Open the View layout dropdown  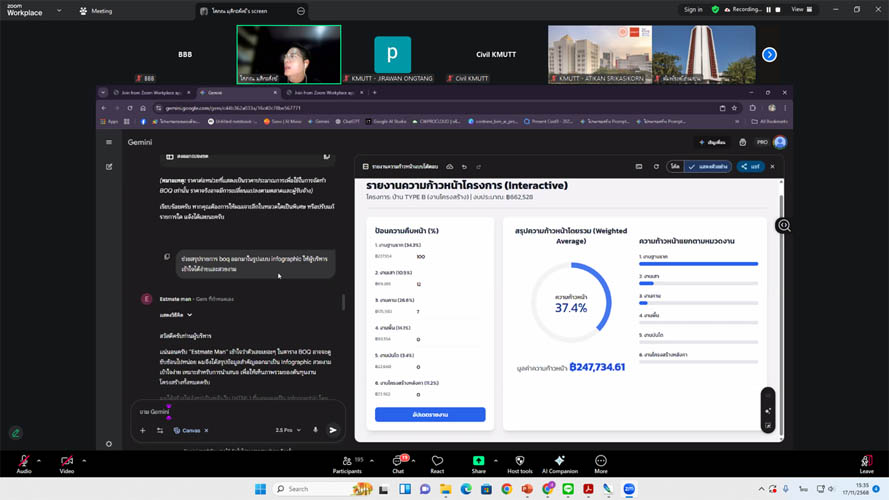(801, 10)
